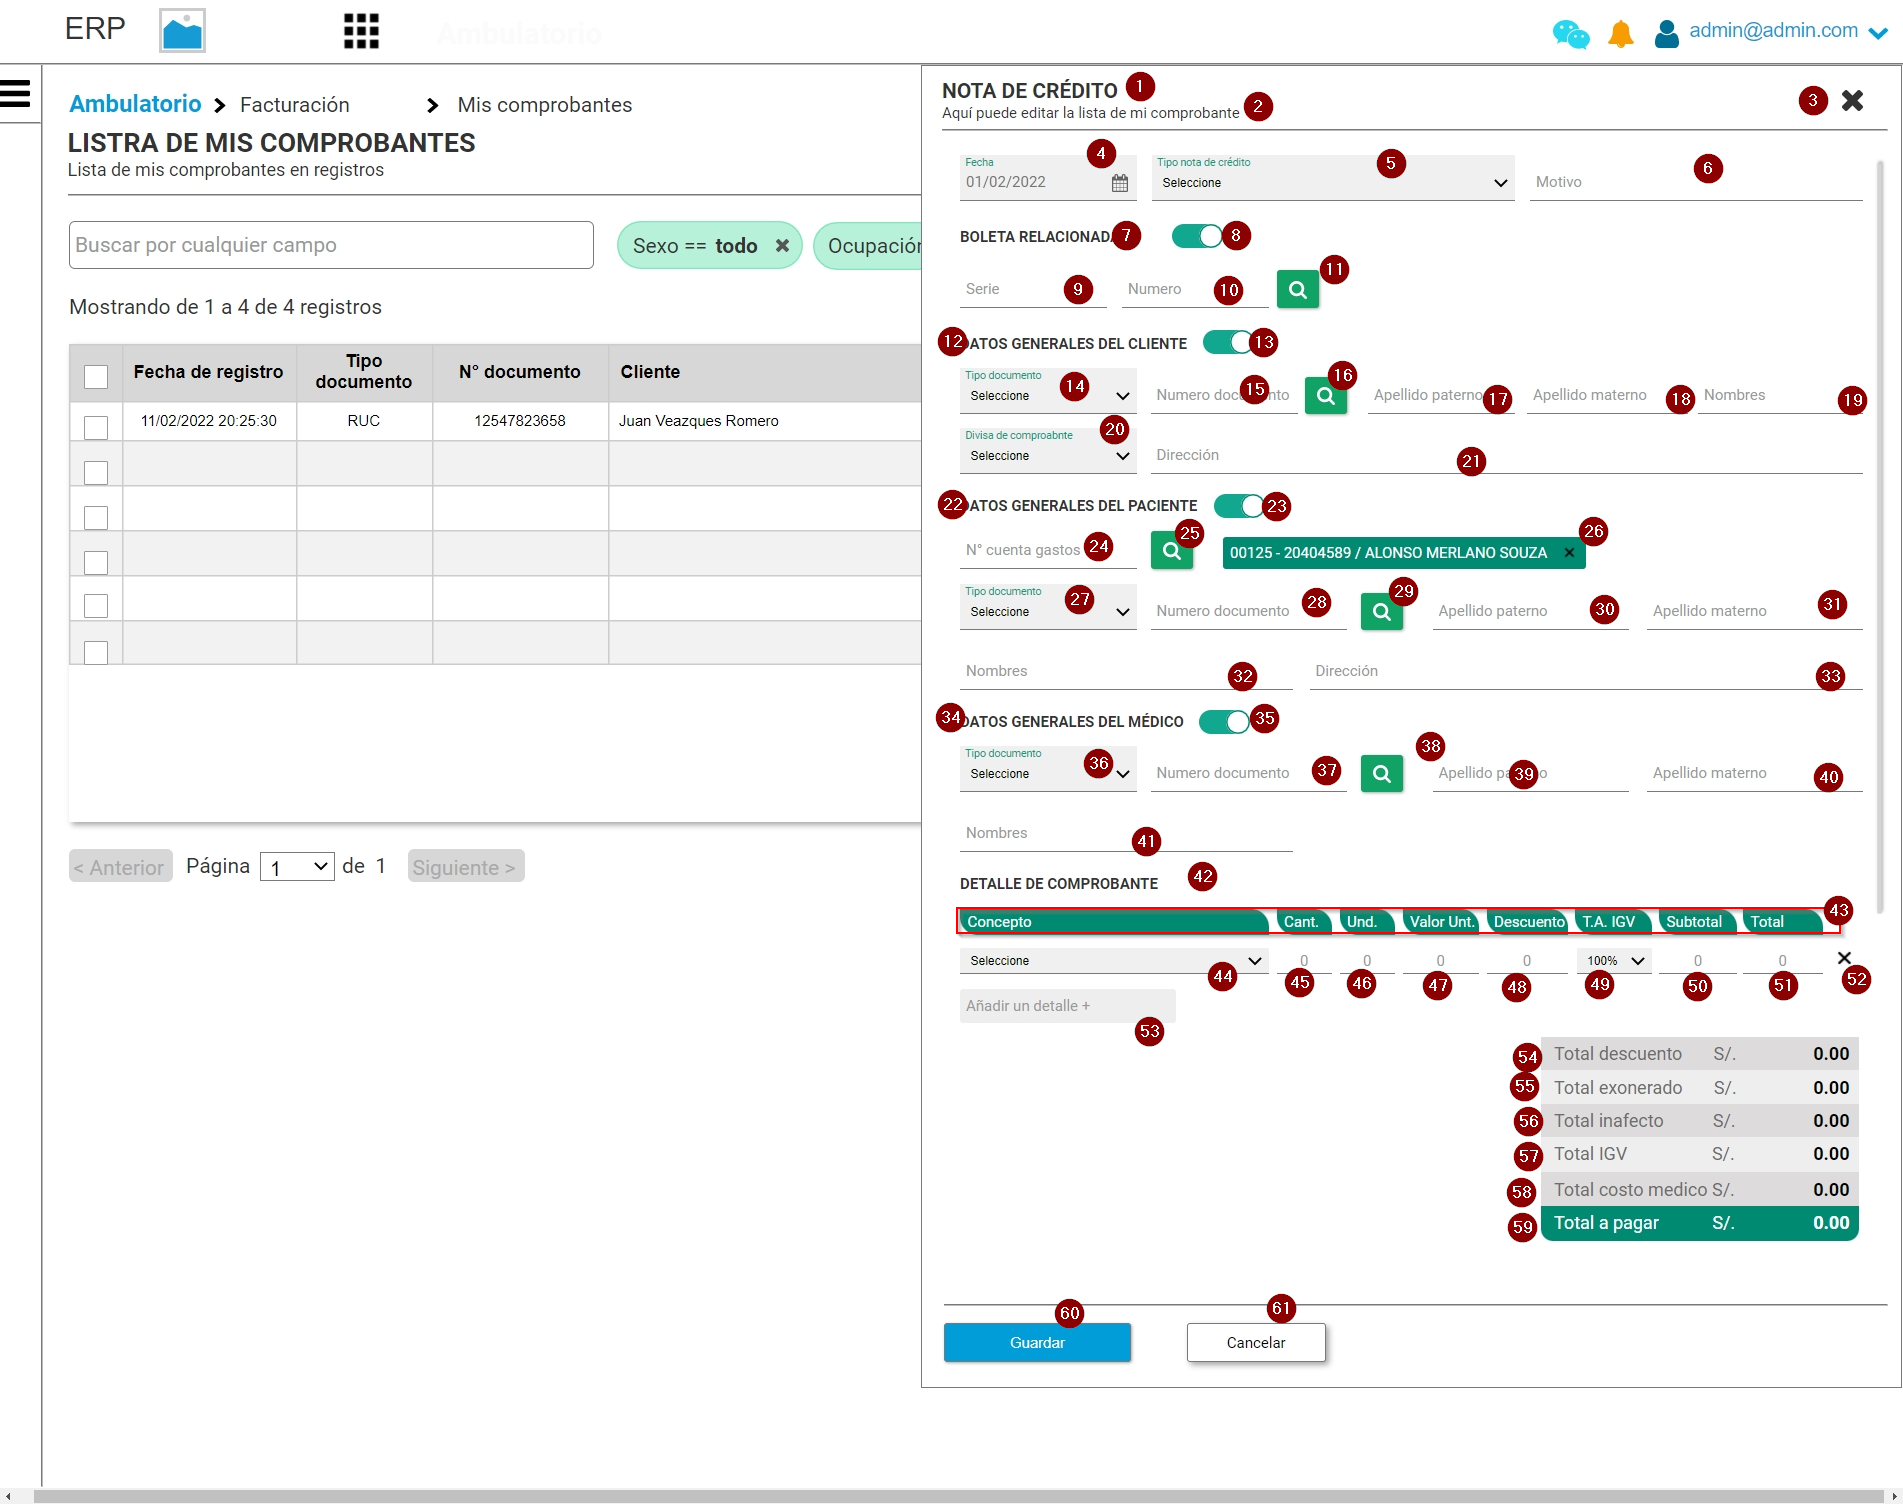
Task: Open admin@admin.com user menu
Action: pyautogui.click(x=1772, y=32)
